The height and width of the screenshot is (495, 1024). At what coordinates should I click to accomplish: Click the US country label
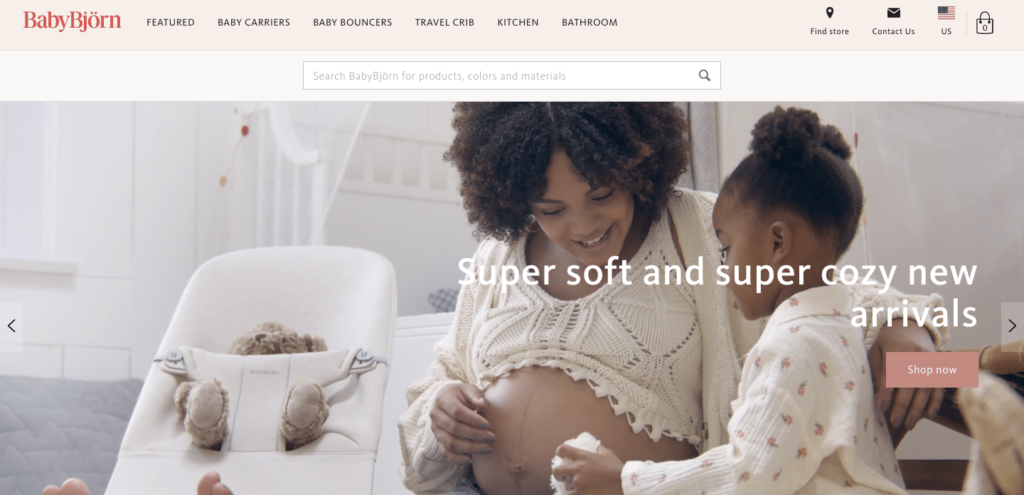(x=946, y=31)
